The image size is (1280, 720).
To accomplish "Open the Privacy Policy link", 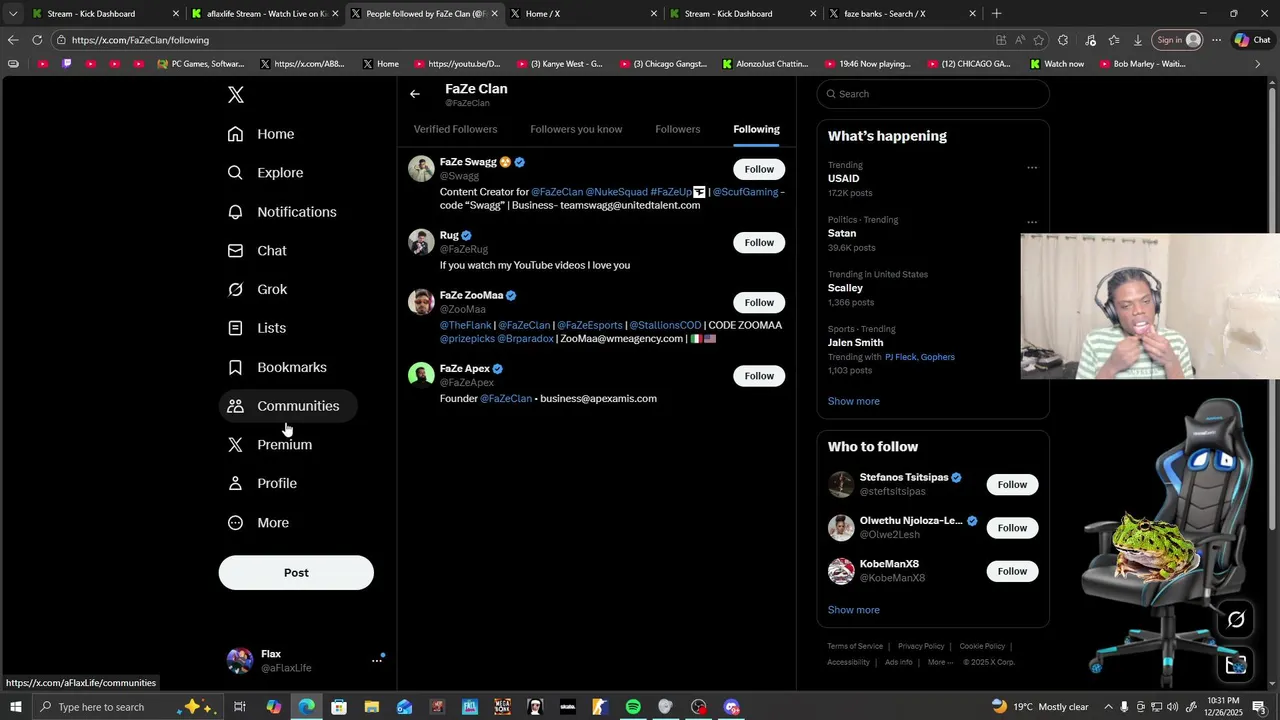I will [921, 646].
